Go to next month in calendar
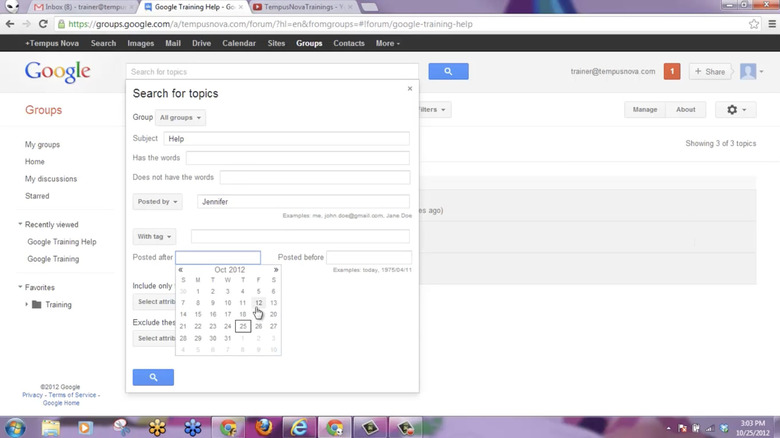The image size is (780, 438). coord(276,270)
